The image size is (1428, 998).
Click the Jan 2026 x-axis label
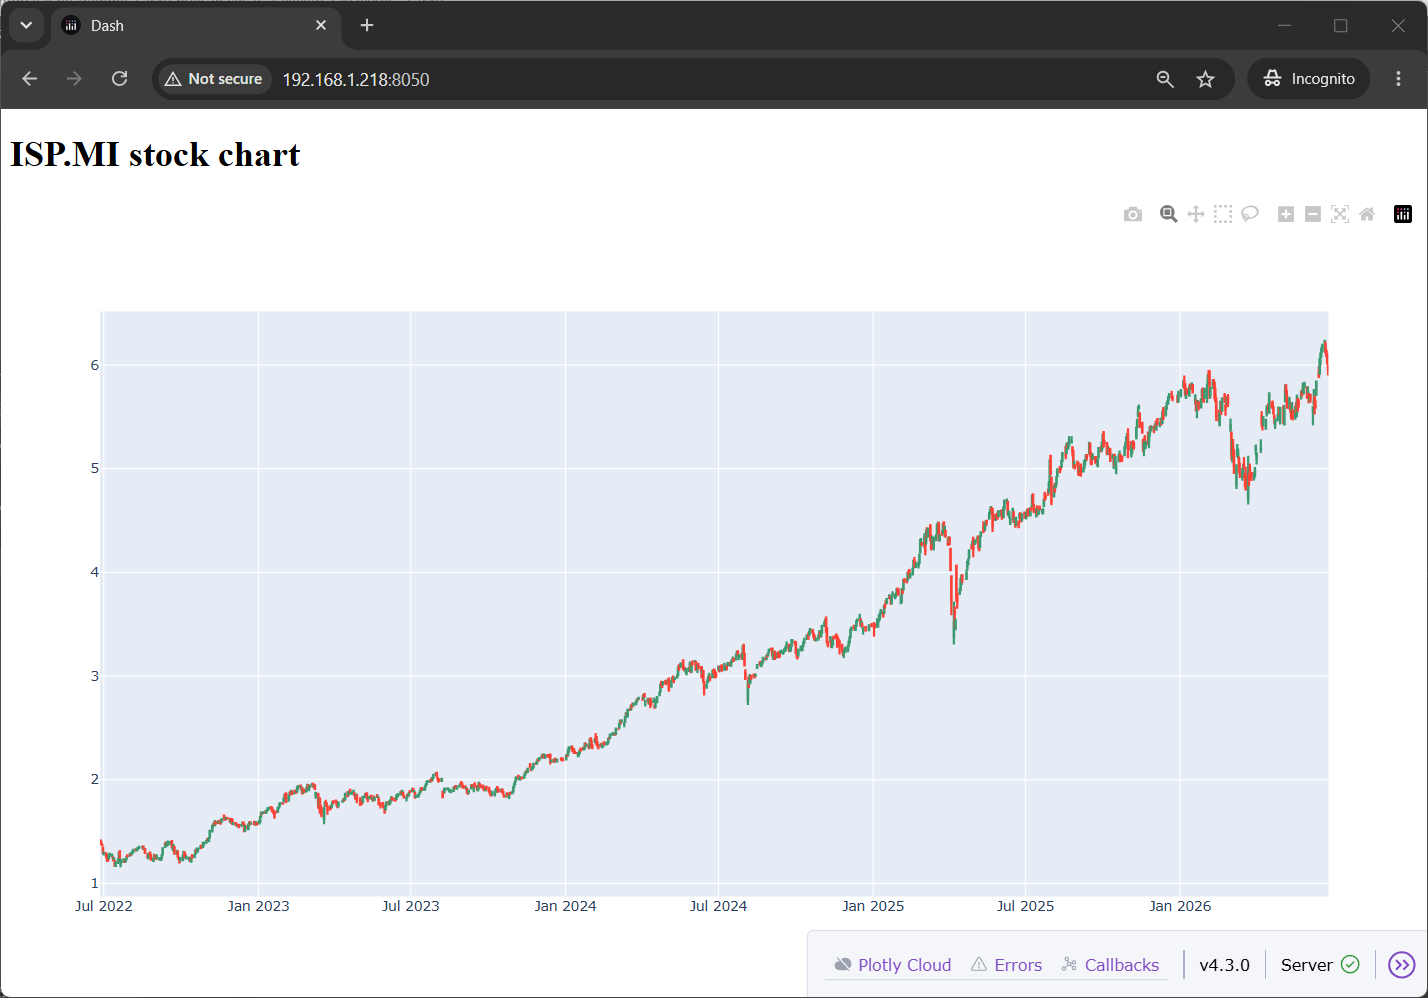pos(1180,906)
